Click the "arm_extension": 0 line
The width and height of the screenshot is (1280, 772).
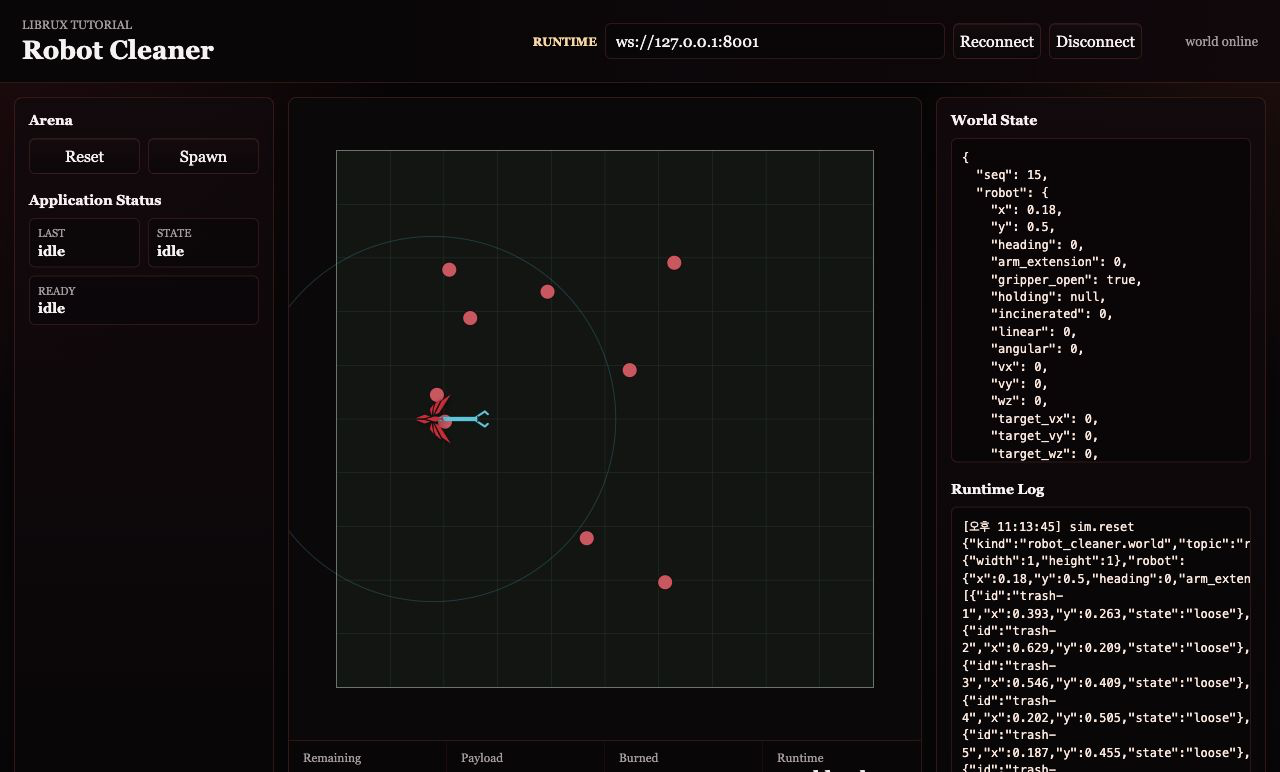[x=1059, y=262]
